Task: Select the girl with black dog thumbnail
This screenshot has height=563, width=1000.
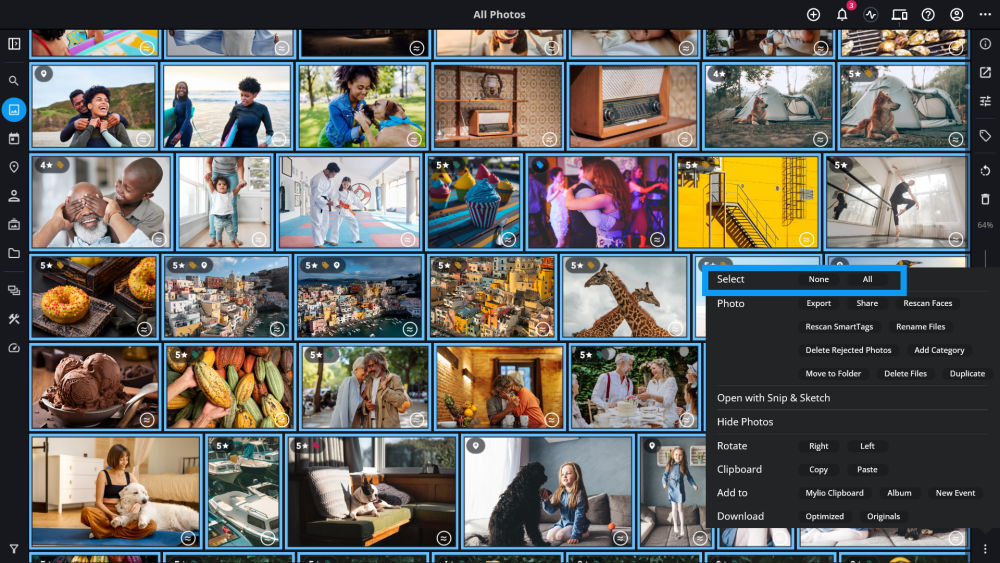Action: coord(548,492)
